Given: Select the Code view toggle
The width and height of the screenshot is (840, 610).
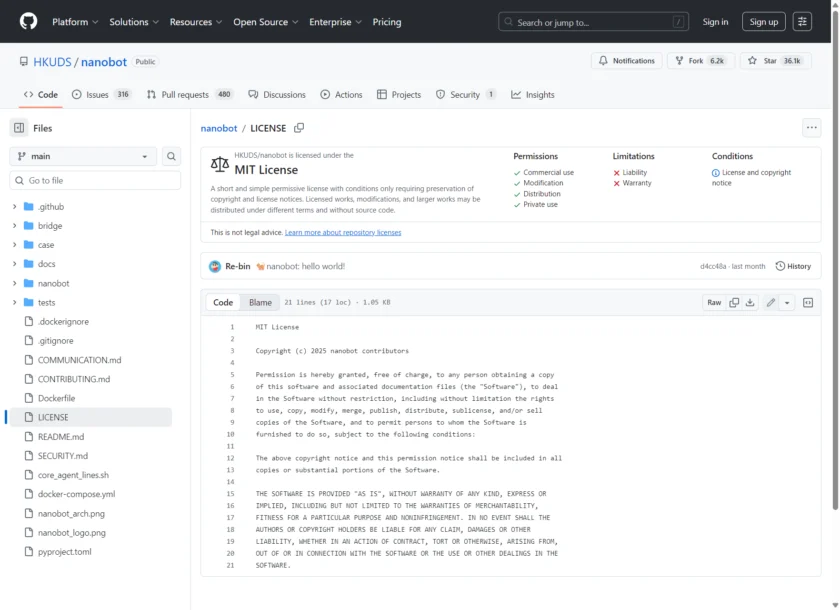Looking at the screenshot, I should (x=223, y=302).
